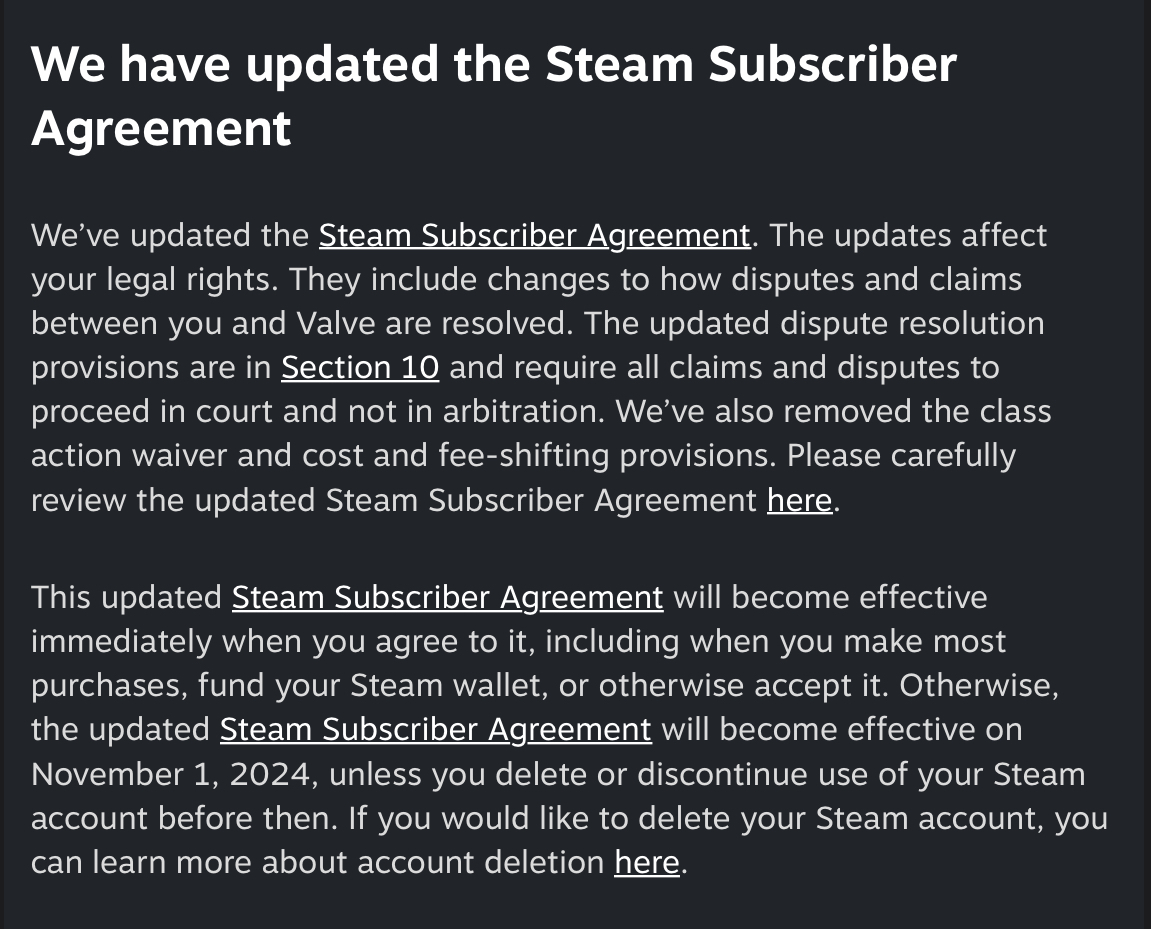This screenshot has width=1151, height=929.
Task: Click the "November 1, 2024" date text
Action: pos(170,774)
